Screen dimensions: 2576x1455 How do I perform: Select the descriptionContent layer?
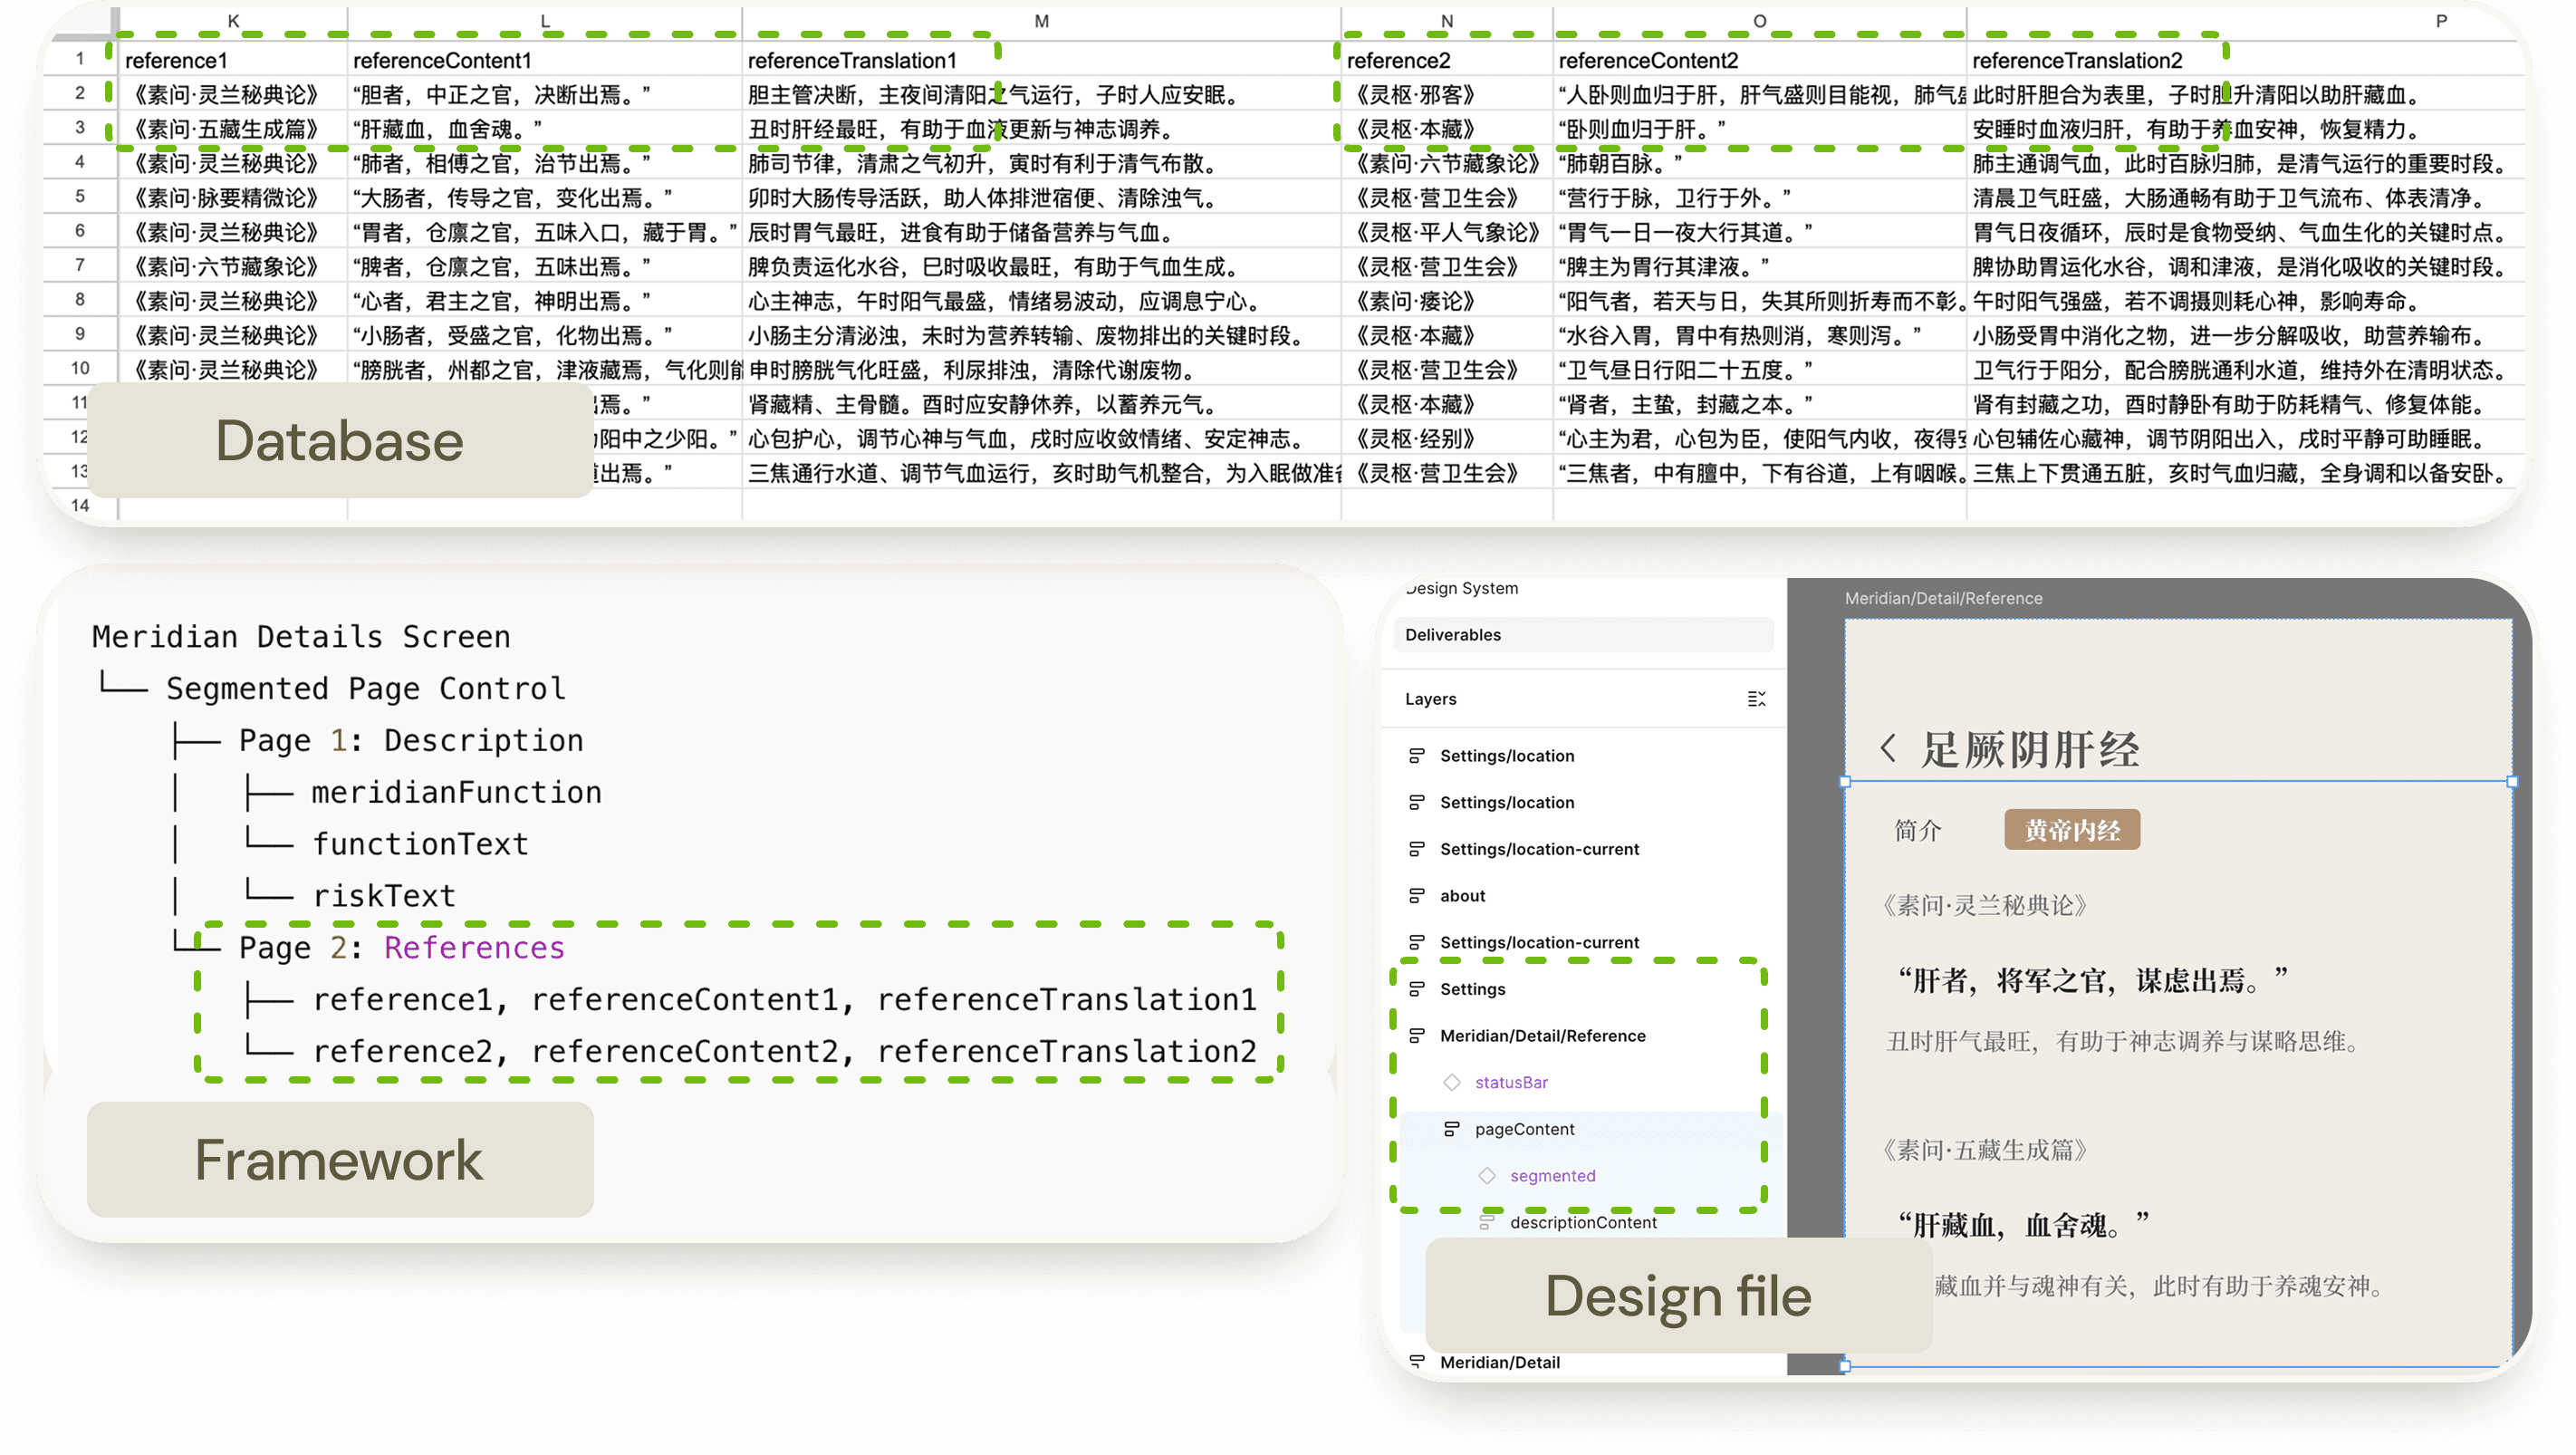pos(1583,1222)
